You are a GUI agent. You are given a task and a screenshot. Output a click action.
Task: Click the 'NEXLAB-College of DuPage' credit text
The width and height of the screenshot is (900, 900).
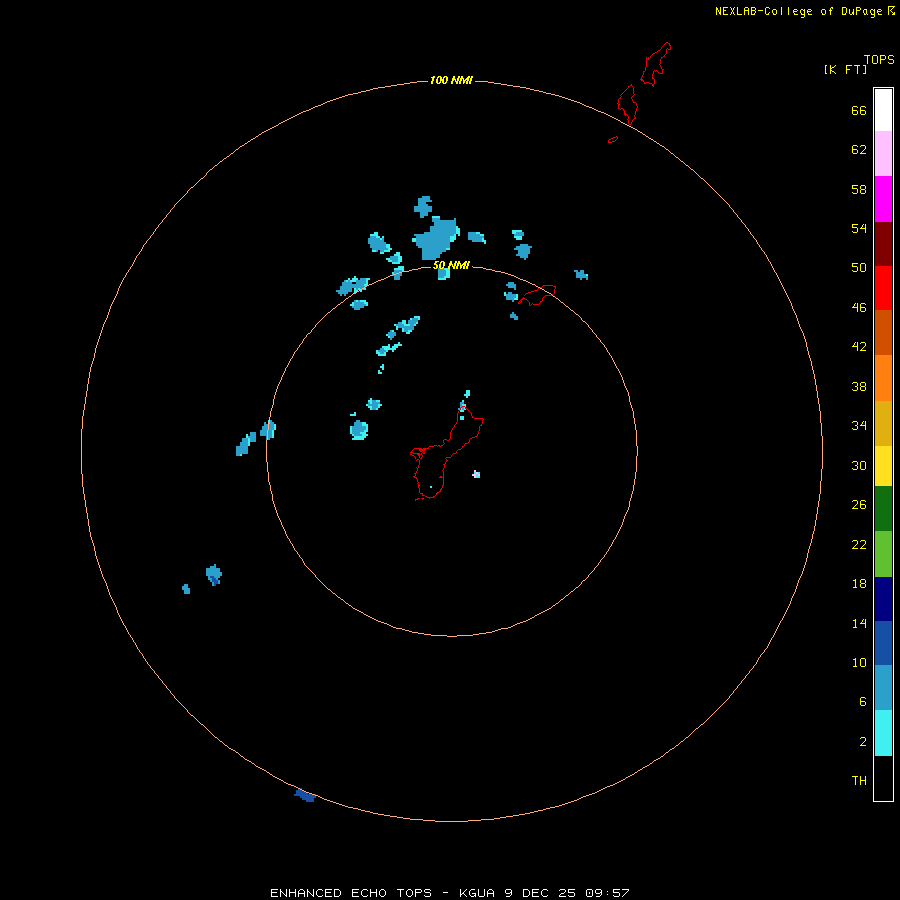[798, 11]
